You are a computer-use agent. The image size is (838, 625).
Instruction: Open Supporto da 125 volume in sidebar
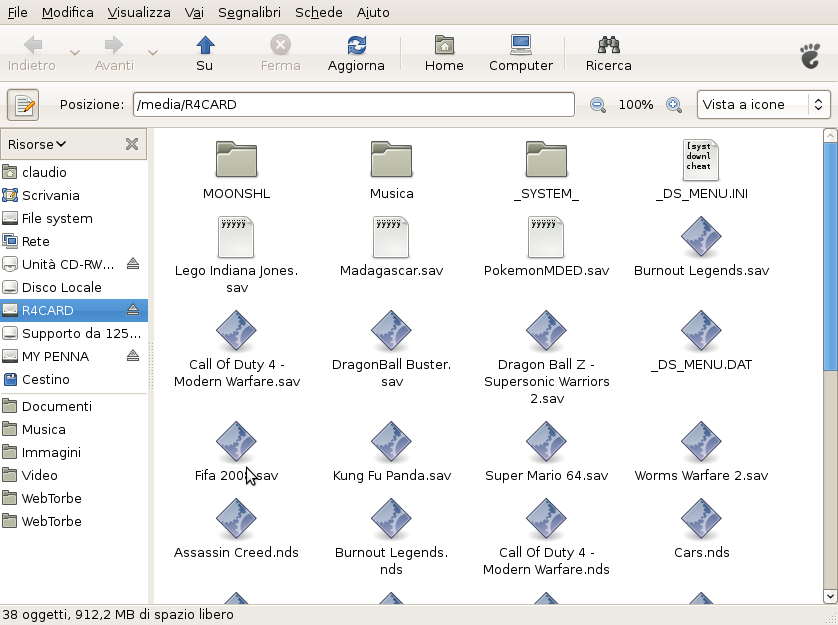coord(74,333)
